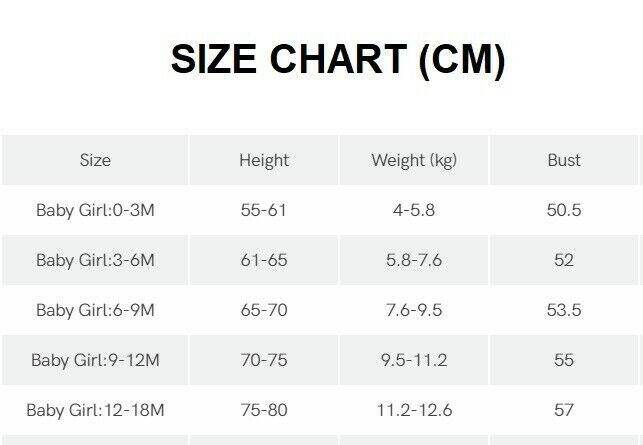The height and width of the screenshot is (445, 643).
Task: Click the Bust column header
Action: pos(564,160)
